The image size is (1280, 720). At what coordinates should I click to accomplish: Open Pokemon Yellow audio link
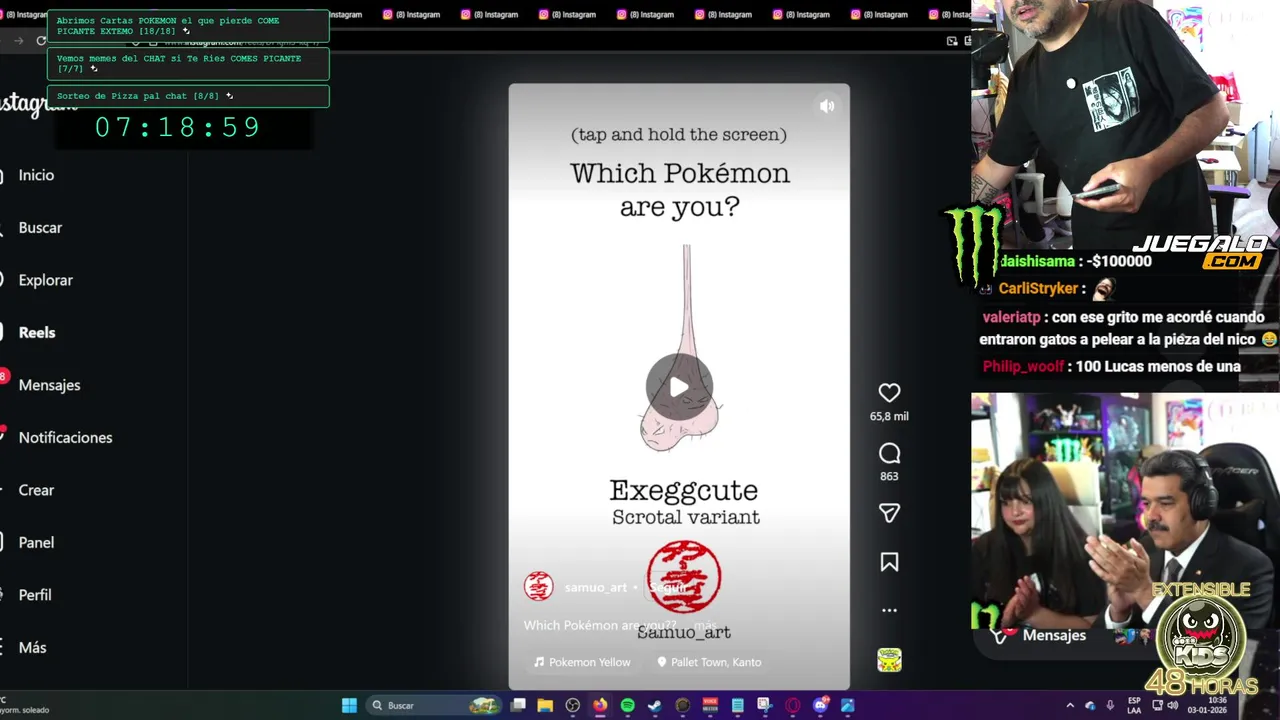pyautogui.click(x=582, y=662)
